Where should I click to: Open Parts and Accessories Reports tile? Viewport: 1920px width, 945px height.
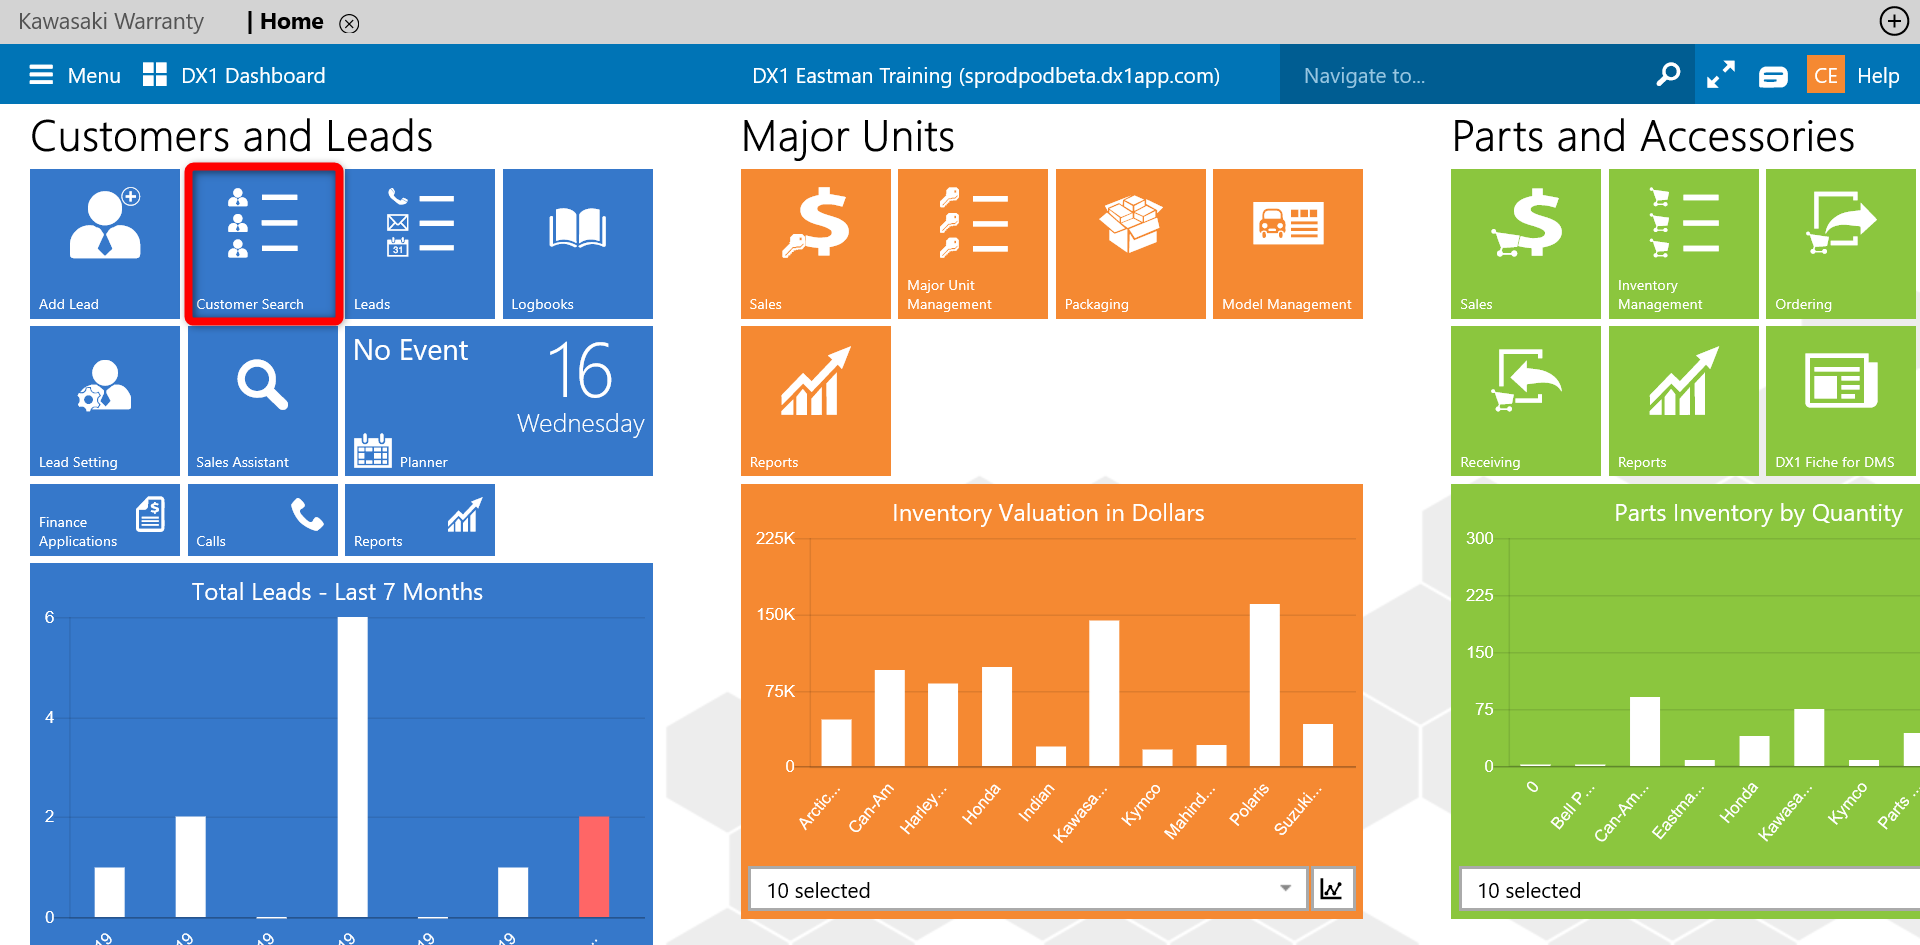[1684, 401]
